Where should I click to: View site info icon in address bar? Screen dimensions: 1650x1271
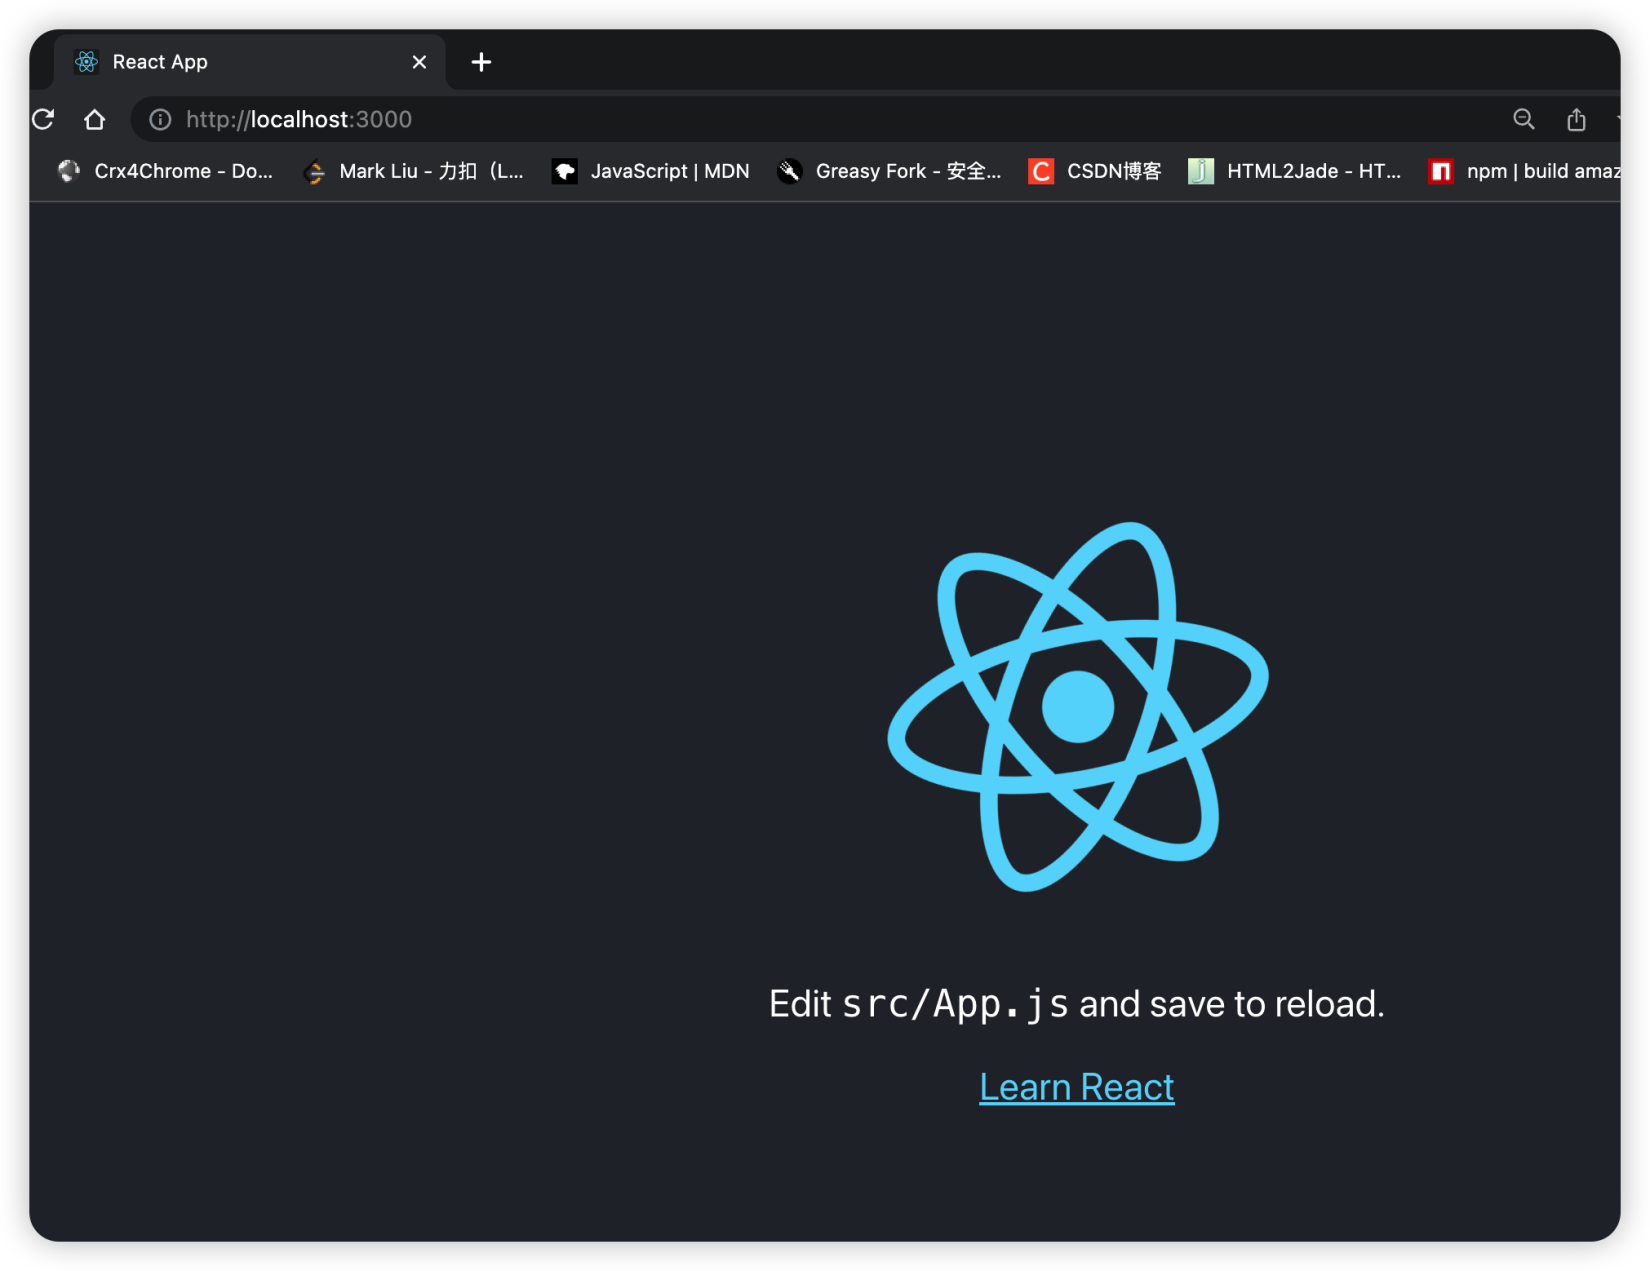tap(160, 119)
